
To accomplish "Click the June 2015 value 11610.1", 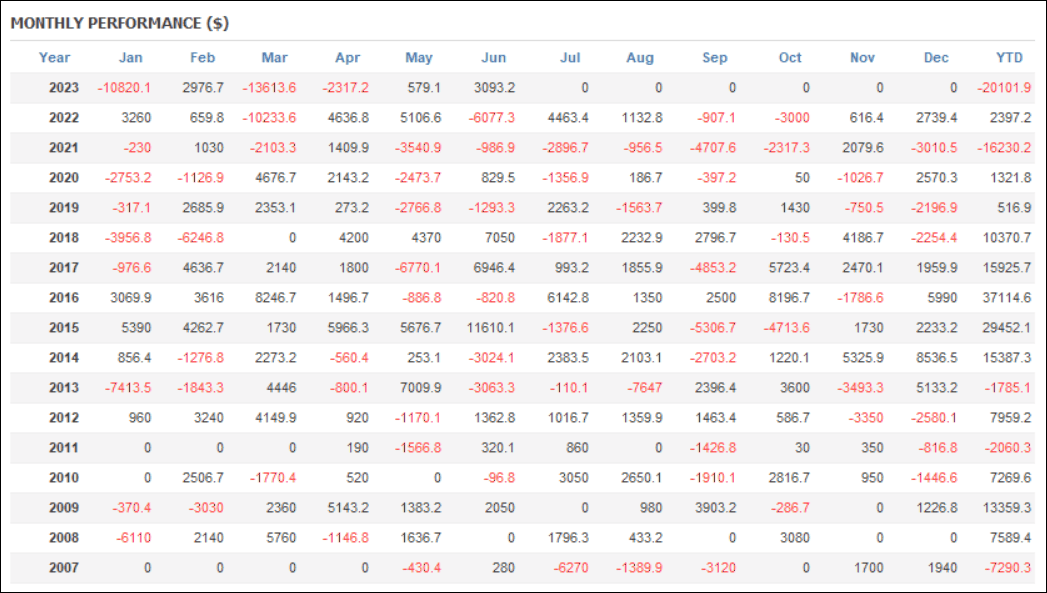I will (490, 327).
